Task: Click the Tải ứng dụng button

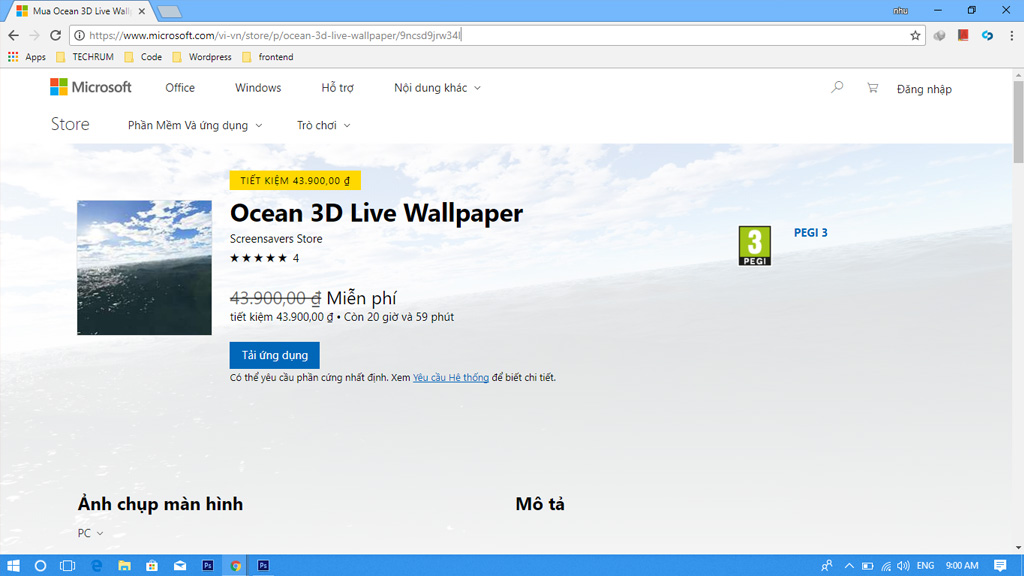Action: coord(274,355)
